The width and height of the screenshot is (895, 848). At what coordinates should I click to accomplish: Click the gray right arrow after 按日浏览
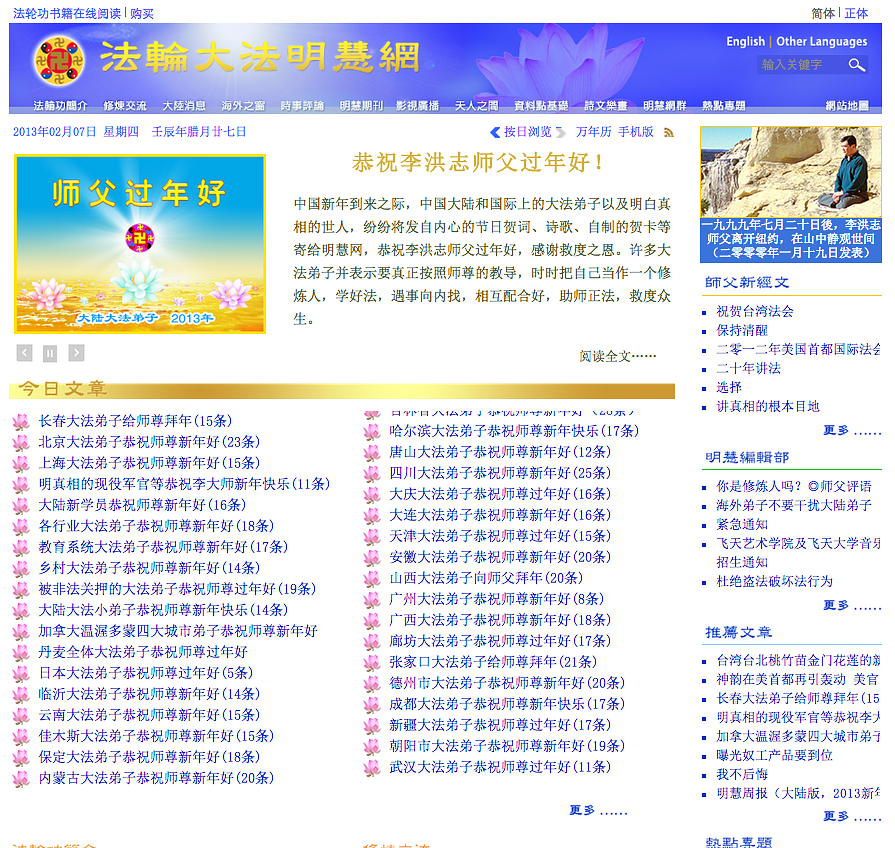coord(561,132)
